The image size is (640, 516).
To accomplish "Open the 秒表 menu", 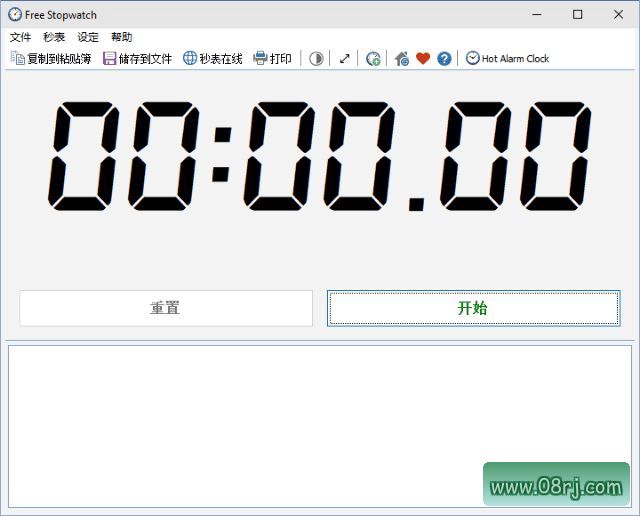I will pyautogui.click(x=54, y=37).
